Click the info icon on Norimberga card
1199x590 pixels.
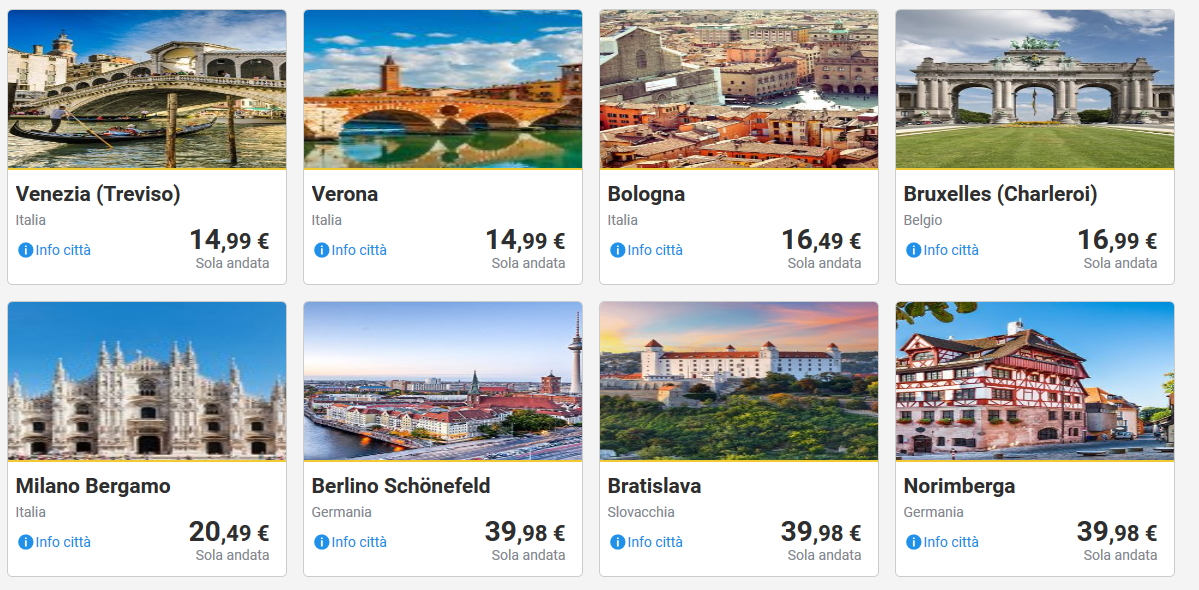(913, 542)
